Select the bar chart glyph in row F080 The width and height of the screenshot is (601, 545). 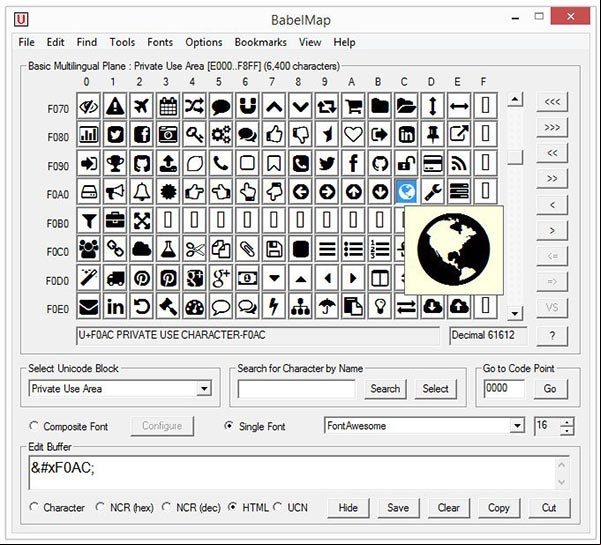[x=89, y=134]
